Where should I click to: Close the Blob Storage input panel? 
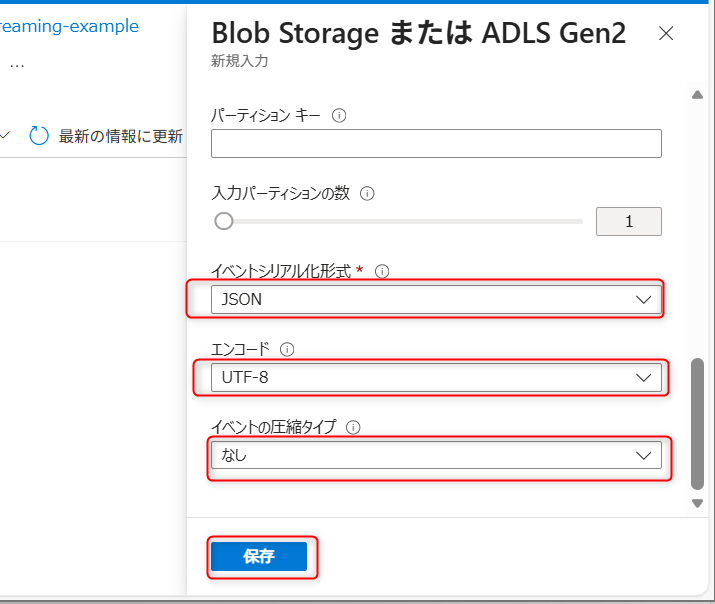[666, 34]
